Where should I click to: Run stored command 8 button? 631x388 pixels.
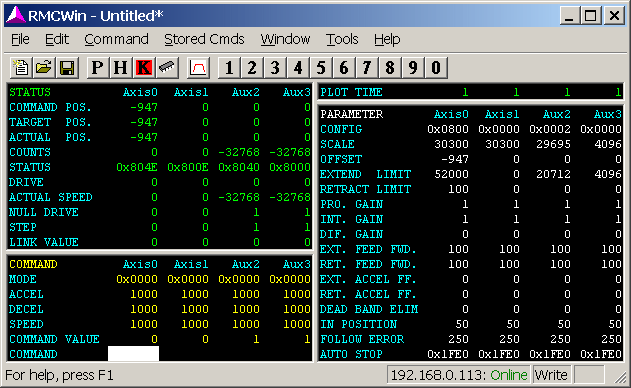[x=390, y=67]
